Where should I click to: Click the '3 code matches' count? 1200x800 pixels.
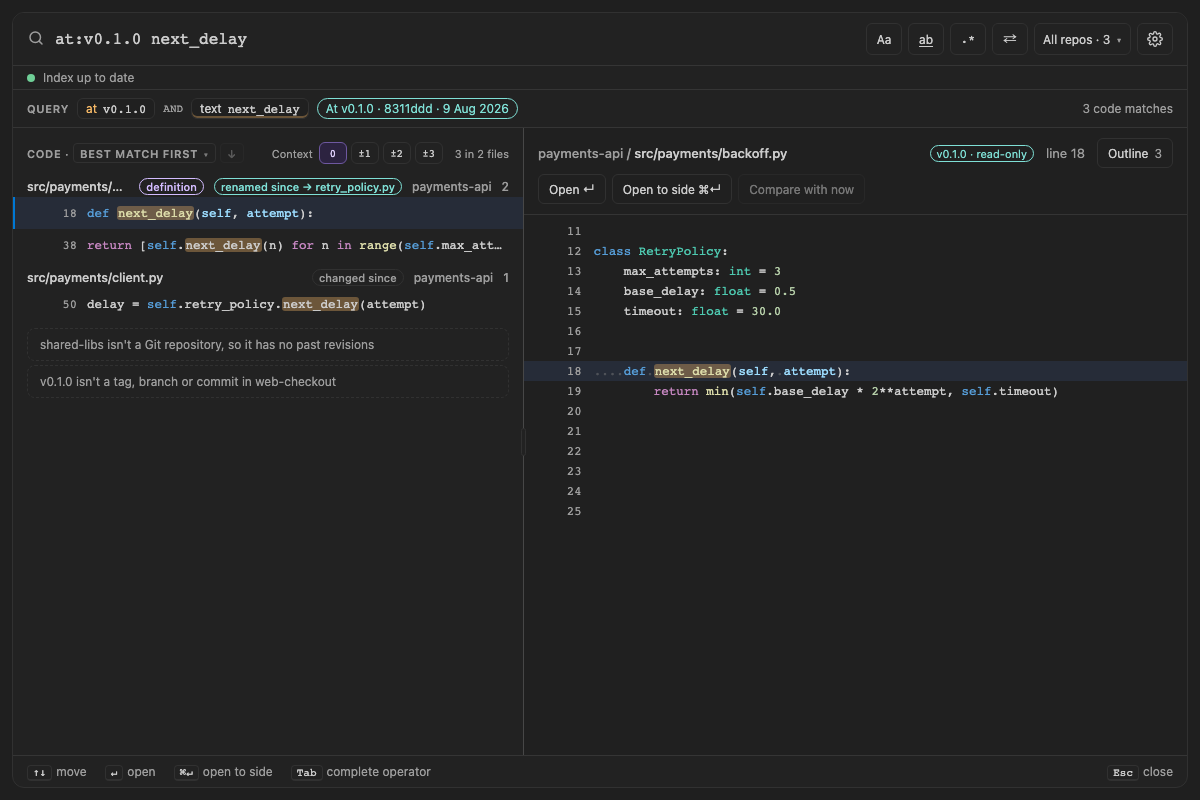pyautogui.click(x=1127, y=109)
